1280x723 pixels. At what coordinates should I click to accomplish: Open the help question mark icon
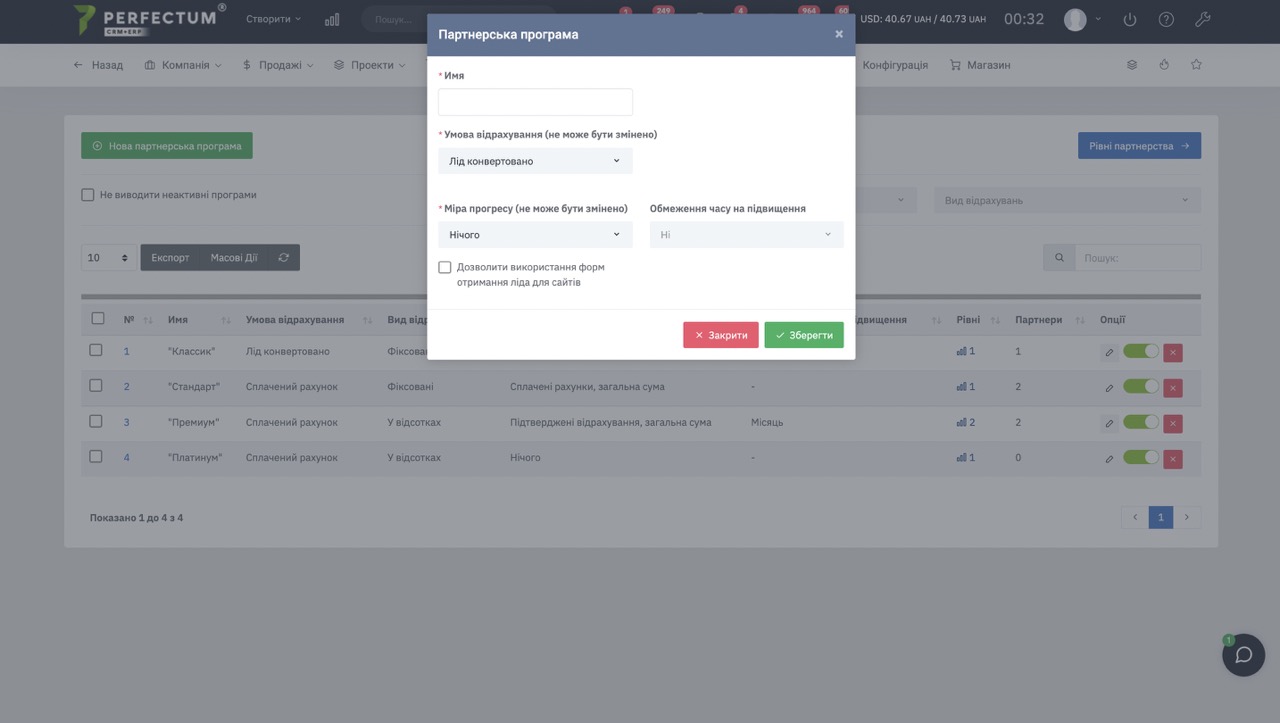(1166, 19)
